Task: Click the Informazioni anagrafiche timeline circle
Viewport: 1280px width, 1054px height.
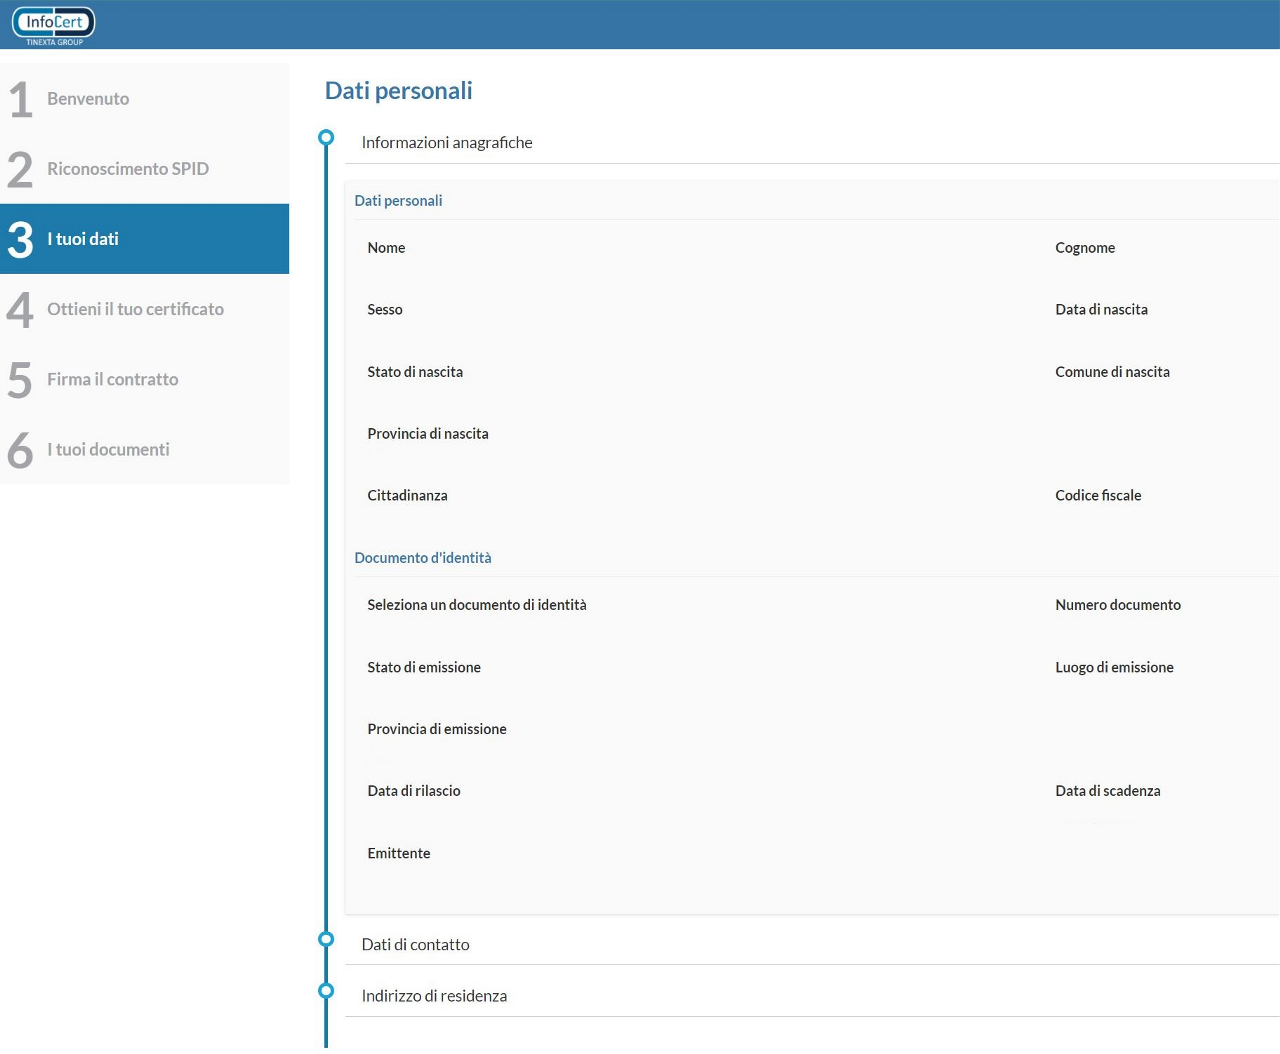Action: coord(326,137)
